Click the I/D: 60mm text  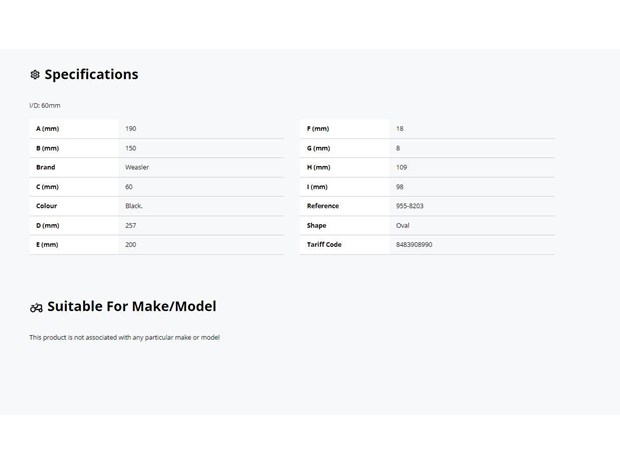[x=45, y=106]
